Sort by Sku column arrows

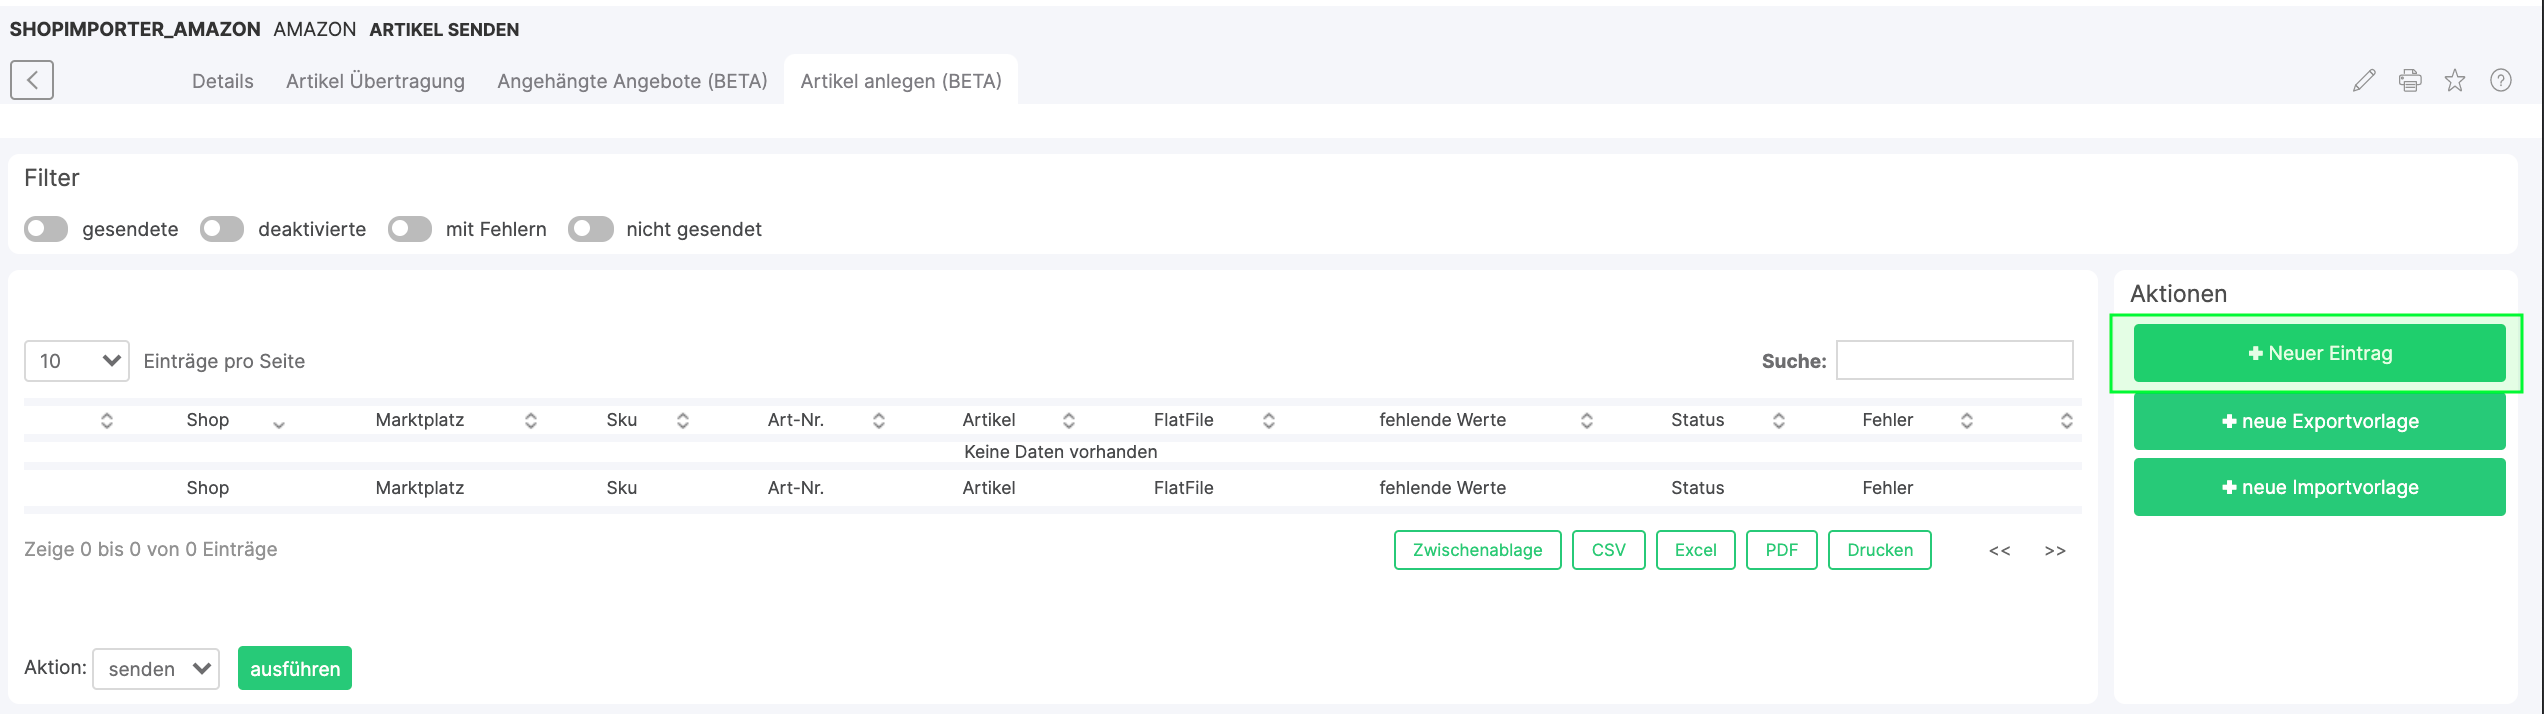click(x=683, y=421)
